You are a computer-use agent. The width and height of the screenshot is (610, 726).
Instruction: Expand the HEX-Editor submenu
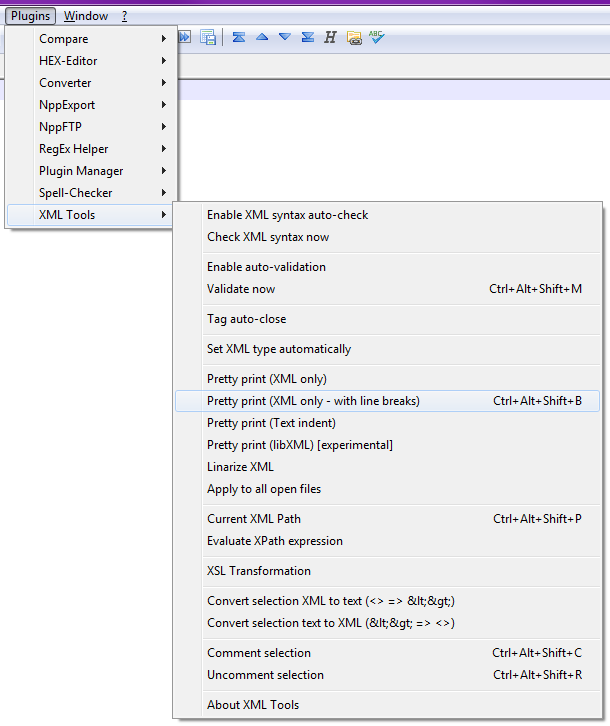click(91, 61)
